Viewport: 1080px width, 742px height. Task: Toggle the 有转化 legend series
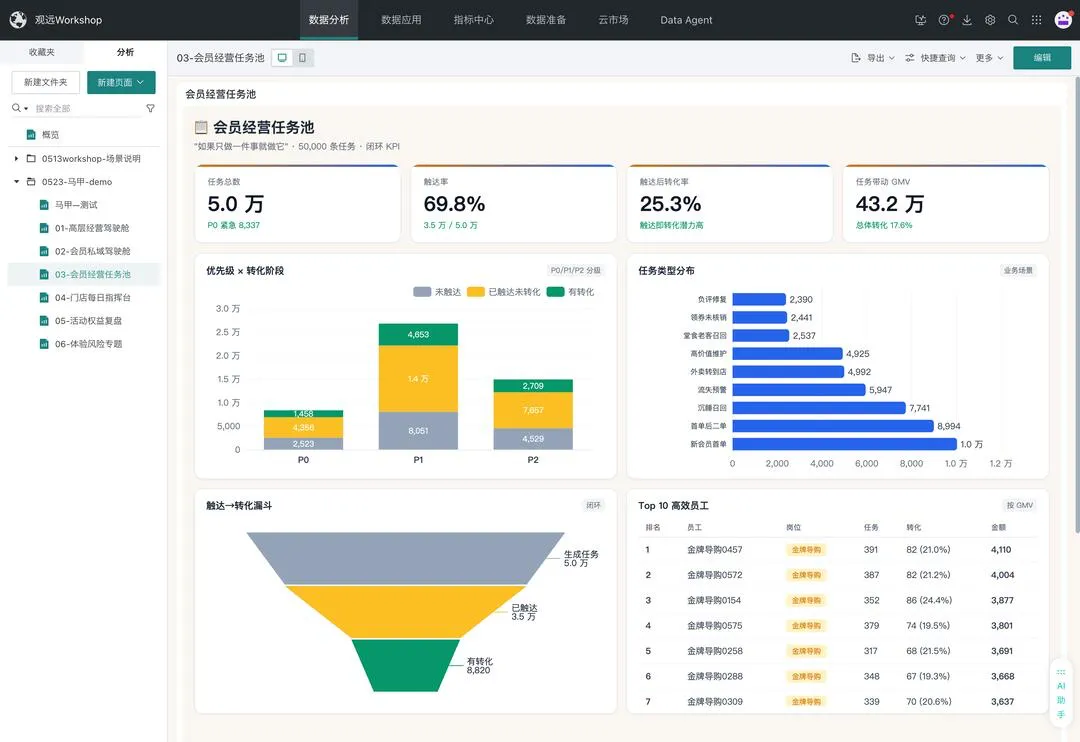click(570, 292)
